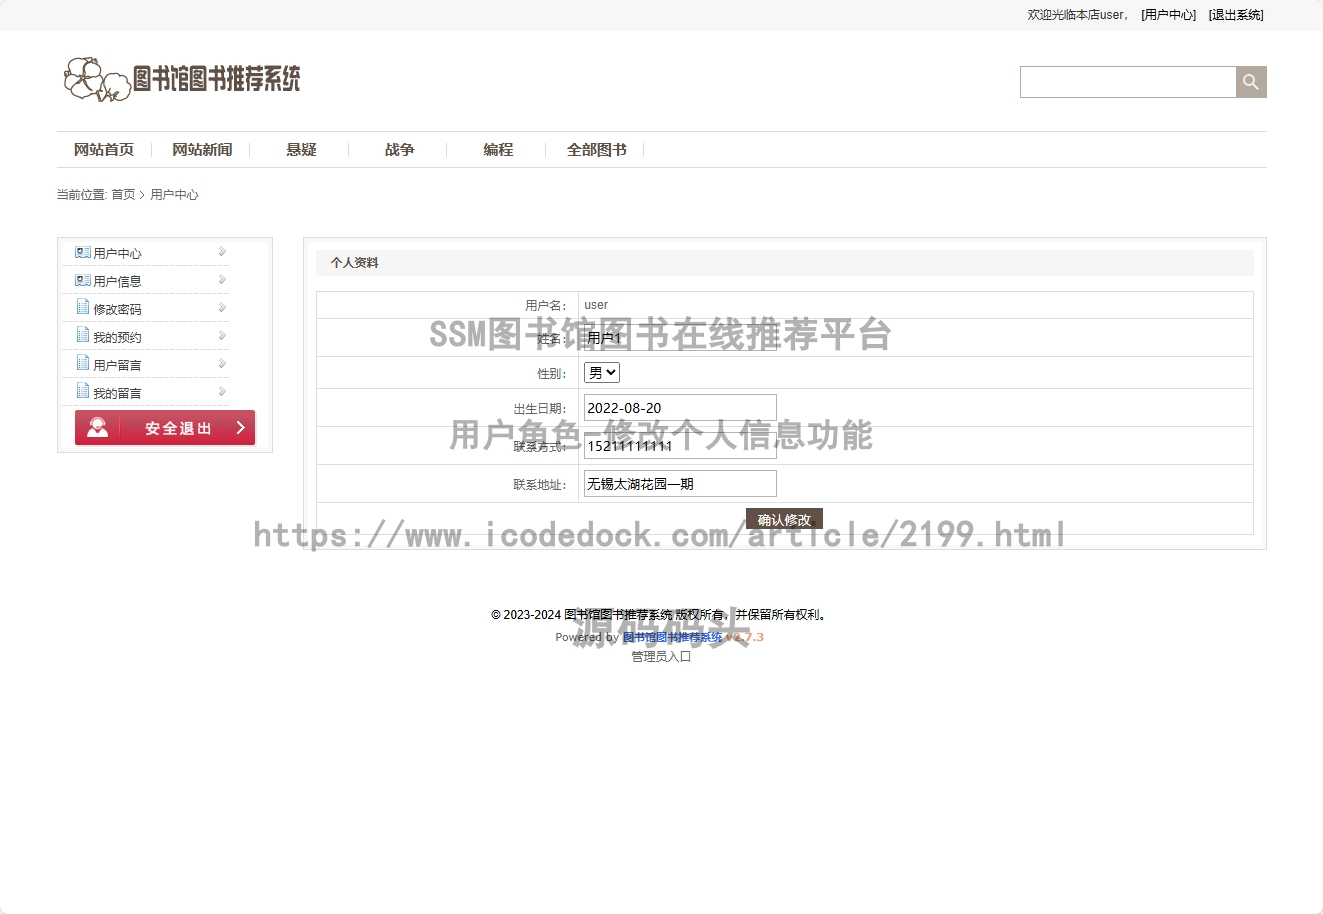The width and height of the screenshot is (1323, 914).
Task: Open 用户留言 in the sidebar
Action: [117, 366]
